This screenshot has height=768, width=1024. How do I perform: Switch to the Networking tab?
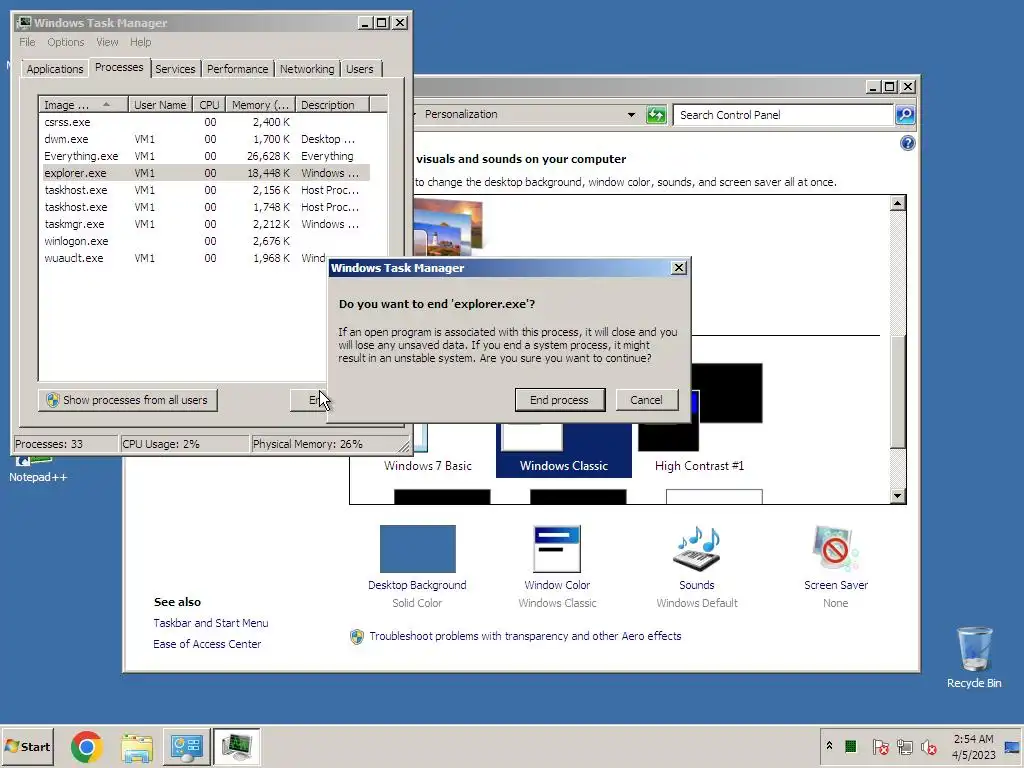click(307, 69)
